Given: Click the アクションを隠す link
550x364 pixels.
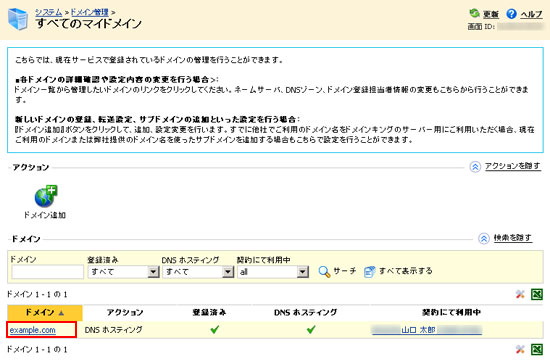Looking at the screenshot, I should [x=512, y=166].
